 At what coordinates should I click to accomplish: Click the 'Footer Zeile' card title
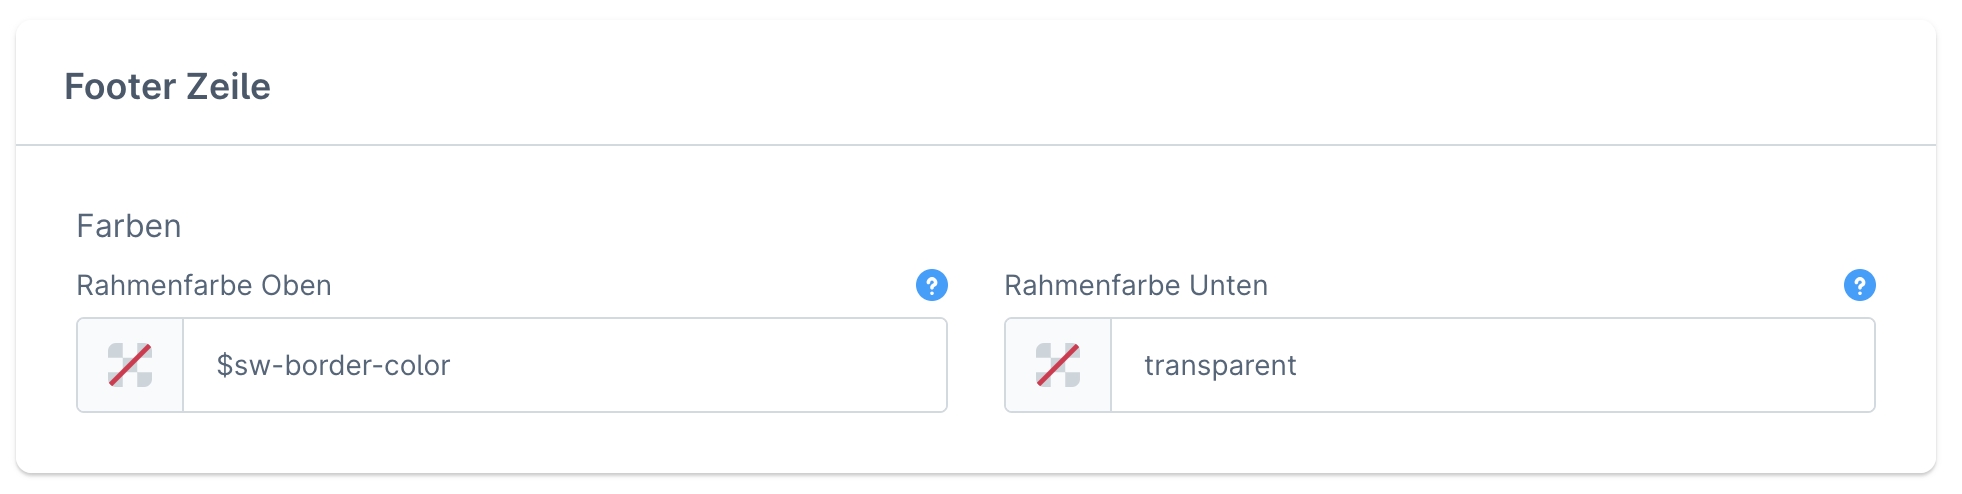tap(167, 87)
